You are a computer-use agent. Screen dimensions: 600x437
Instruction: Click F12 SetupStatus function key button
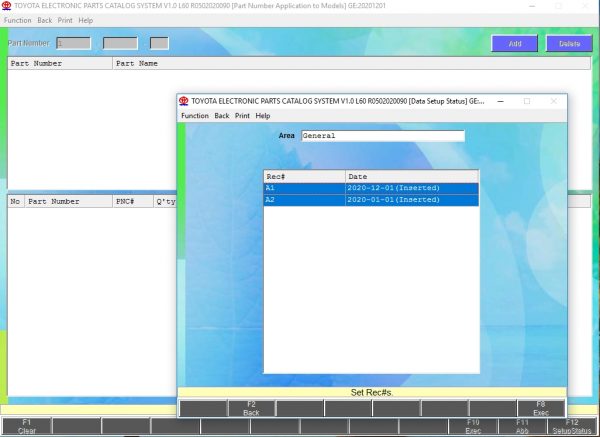(572, 426)
